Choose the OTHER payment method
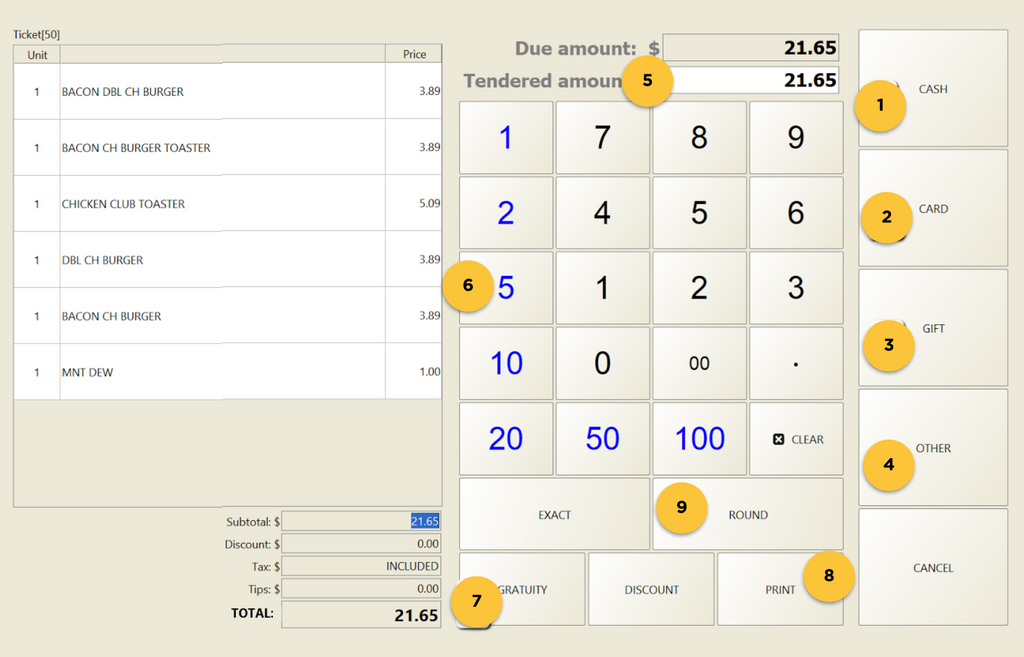Viewport: 1024px width, 657px height. [x=931, y=448]
